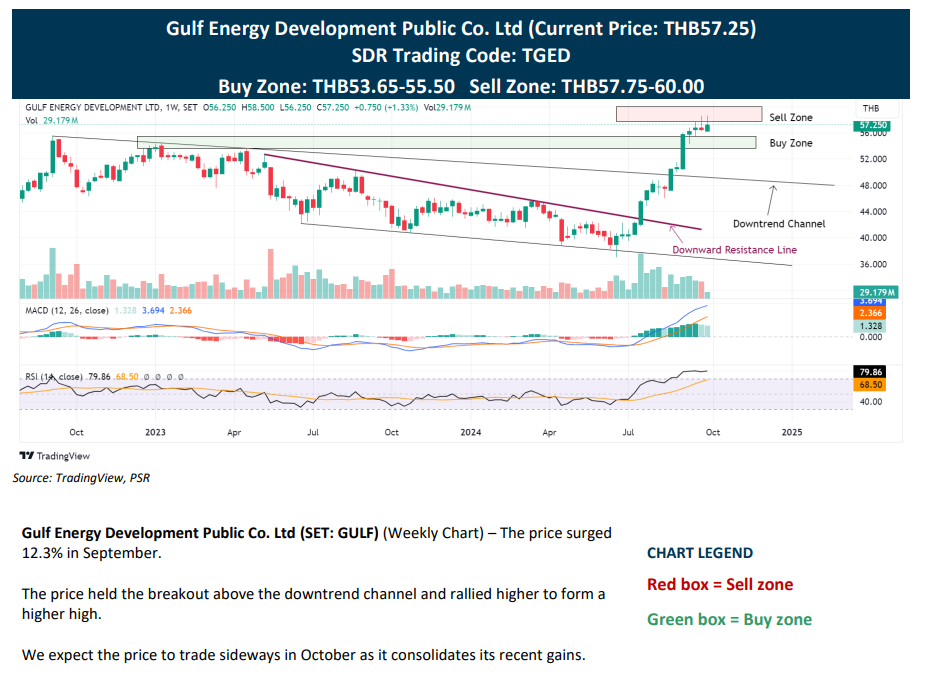925x687 pixels.
Task: Click 'Sell Zone: THB57.75-60.00' in the banner
Action: point(587,87)
